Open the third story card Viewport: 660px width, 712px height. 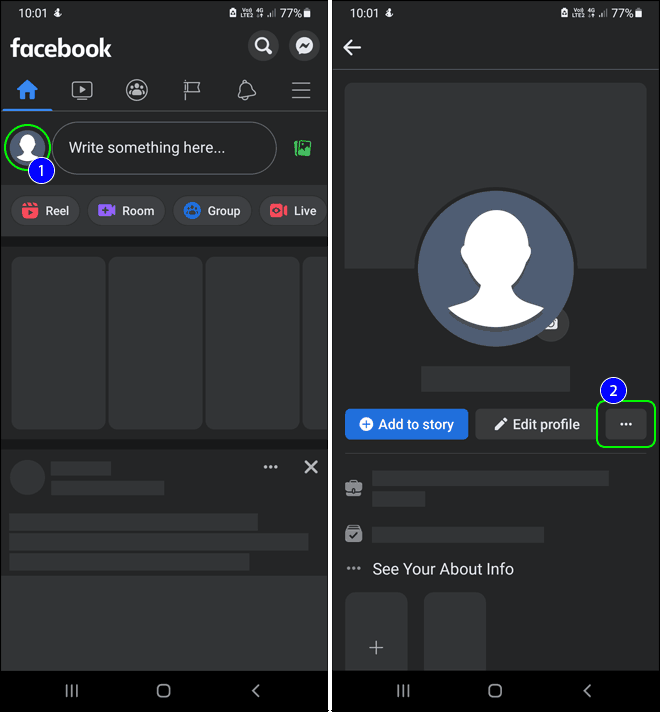(x=253, y=343)
